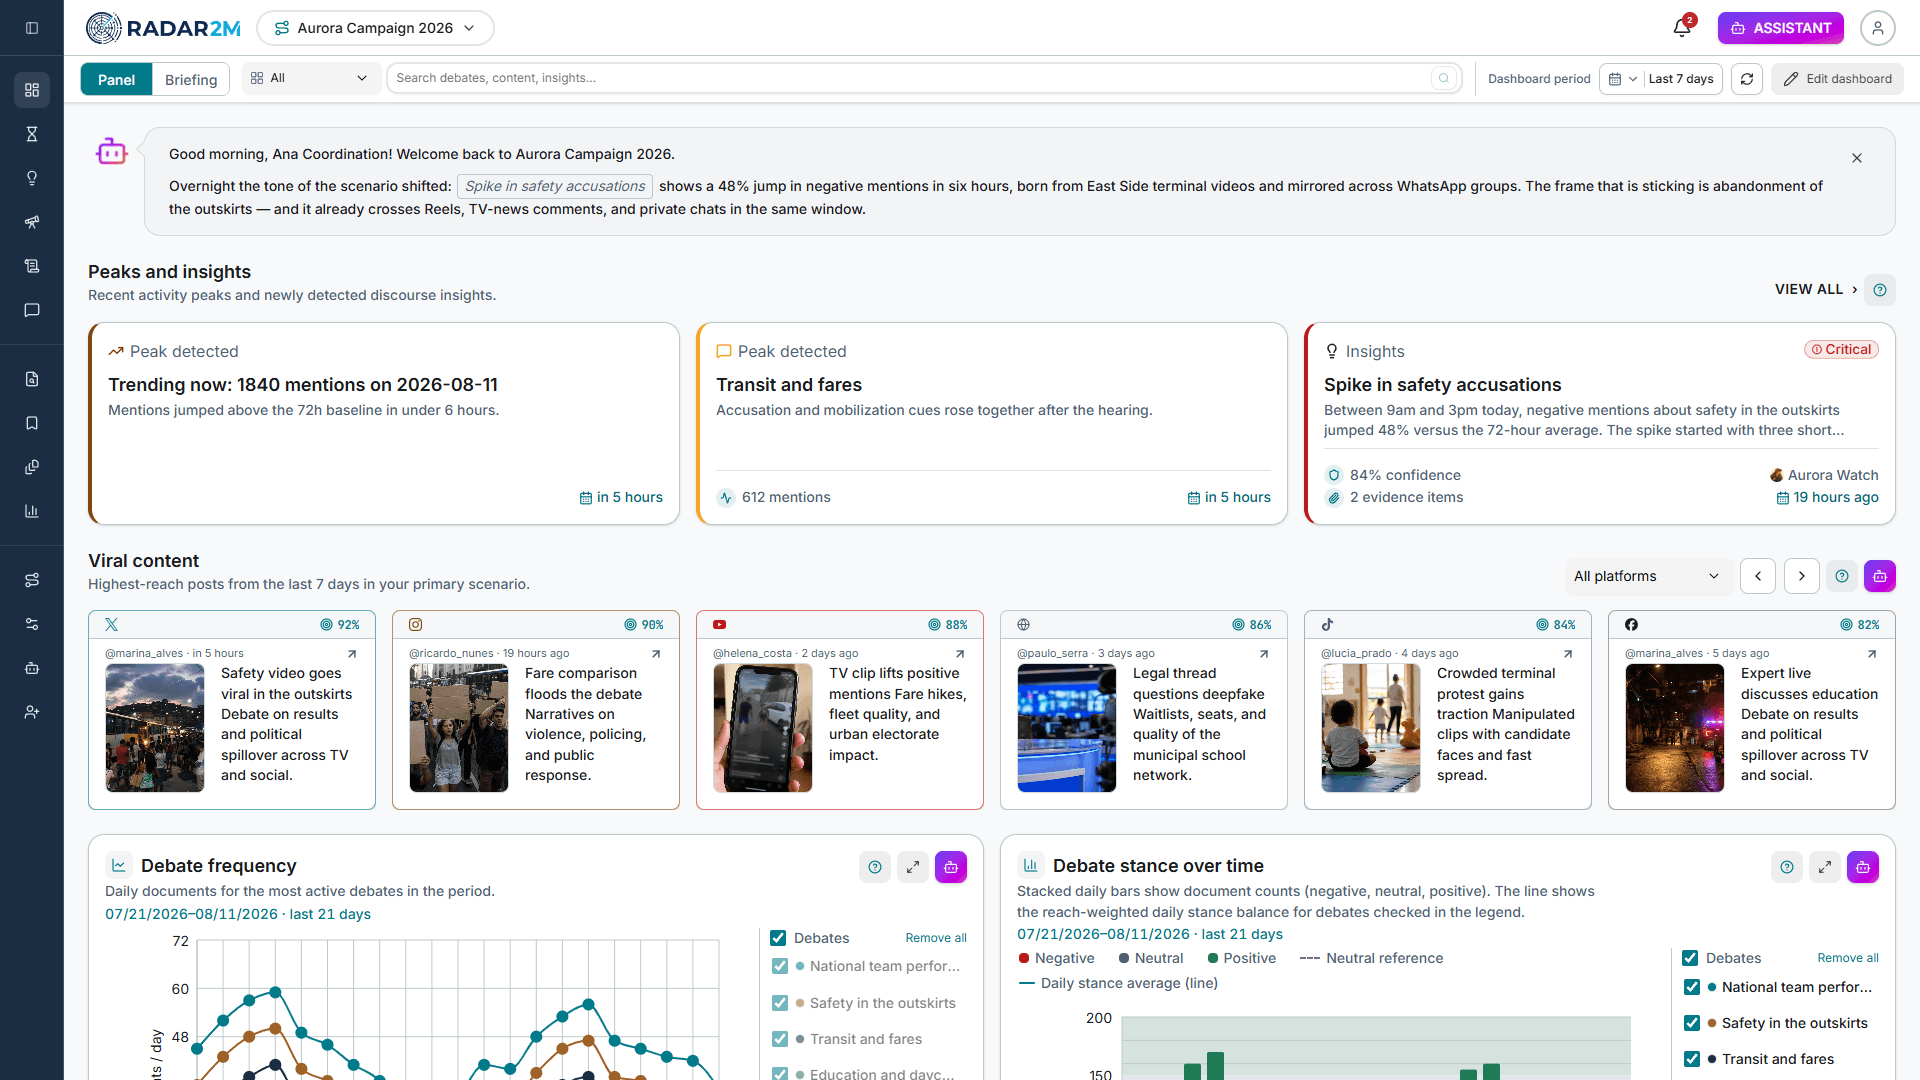Uncheck Safety in the outskirts frequency legend
The width and height of the screenshot is (1920, 1080).
pos(780,1003)
